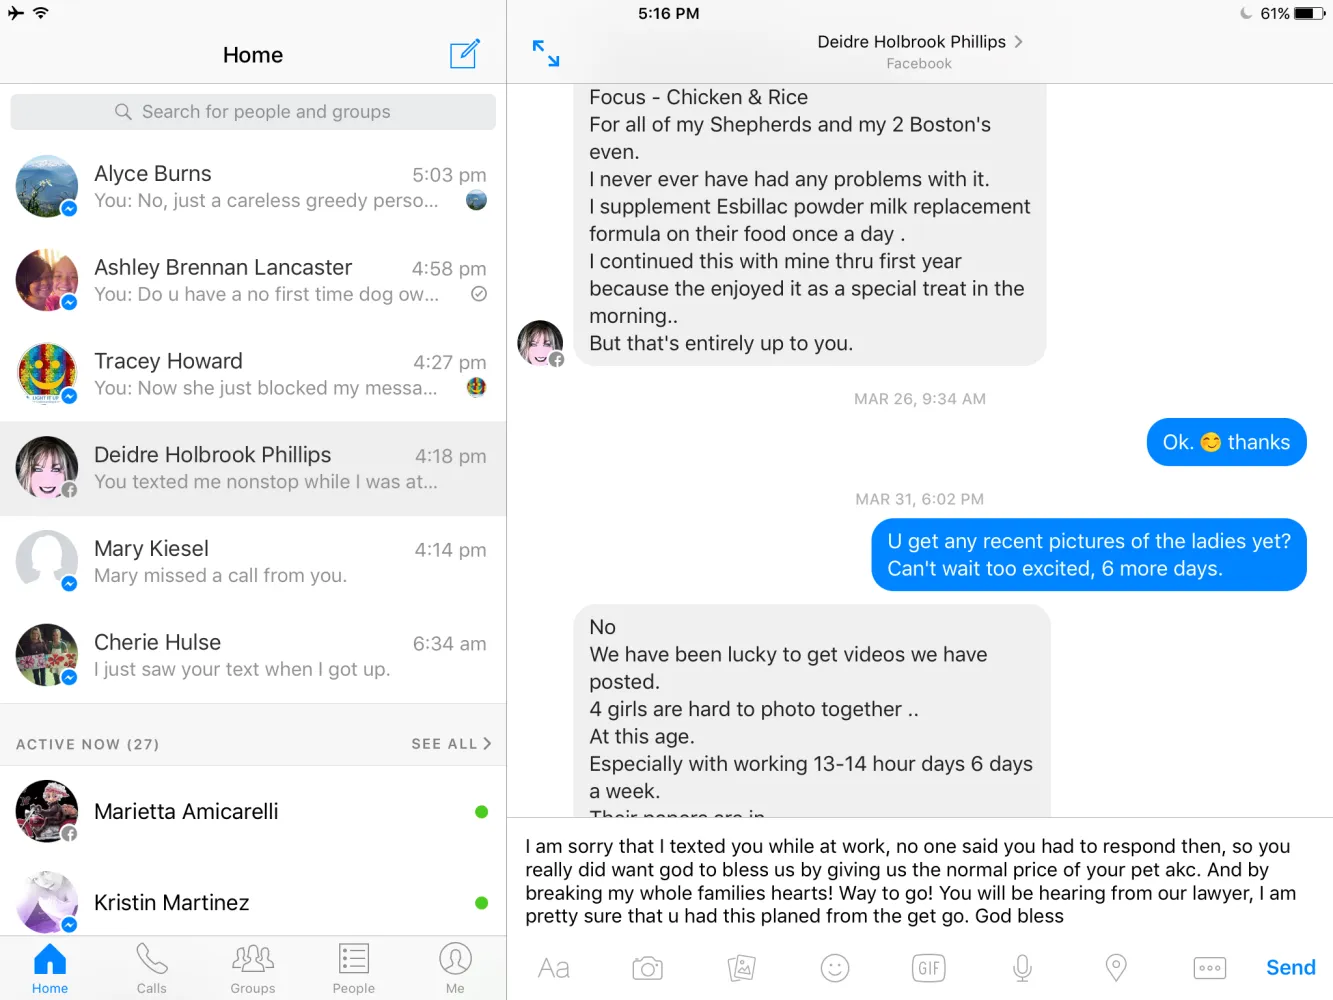Viewport: 1333px width, 1000px height.
Task: Open the emoji picker smiley icon
Action: [835, 968]
